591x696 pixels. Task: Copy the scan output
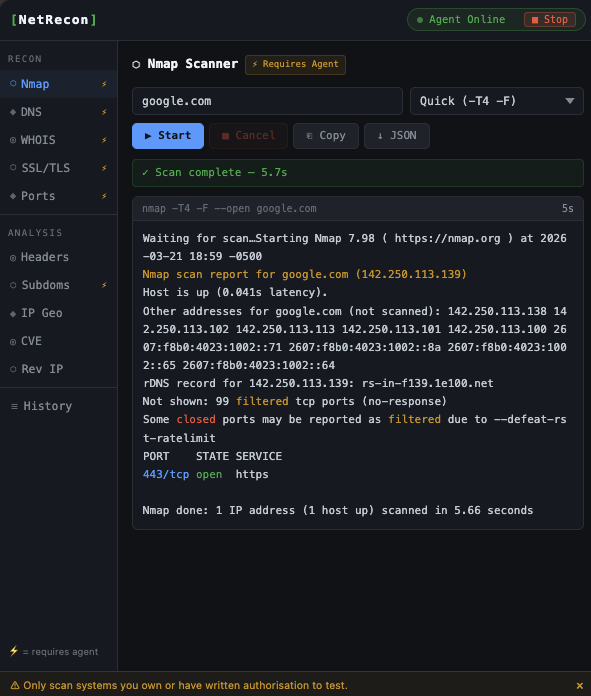coord(325,136)
